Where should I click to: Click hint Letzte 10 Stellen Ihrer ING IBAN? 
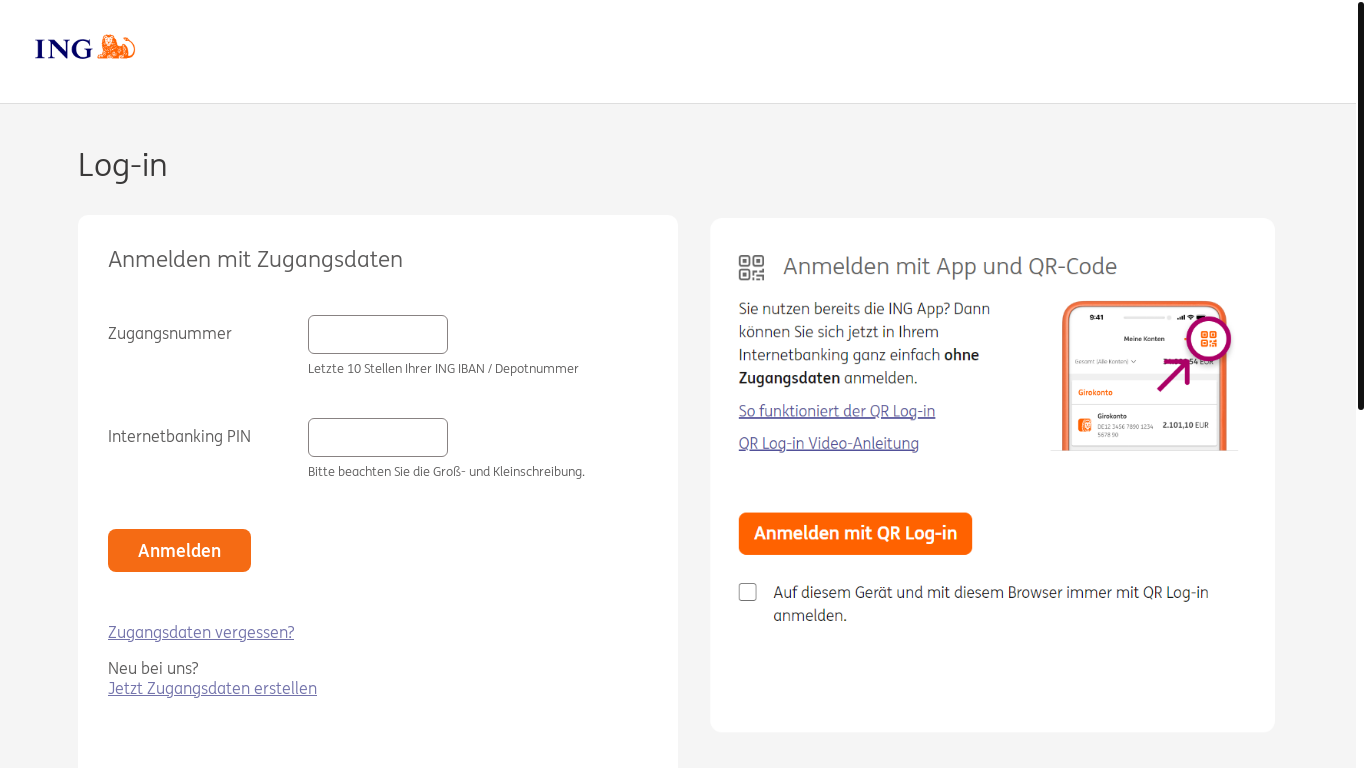pyautogui.click(x=443, y=368)
